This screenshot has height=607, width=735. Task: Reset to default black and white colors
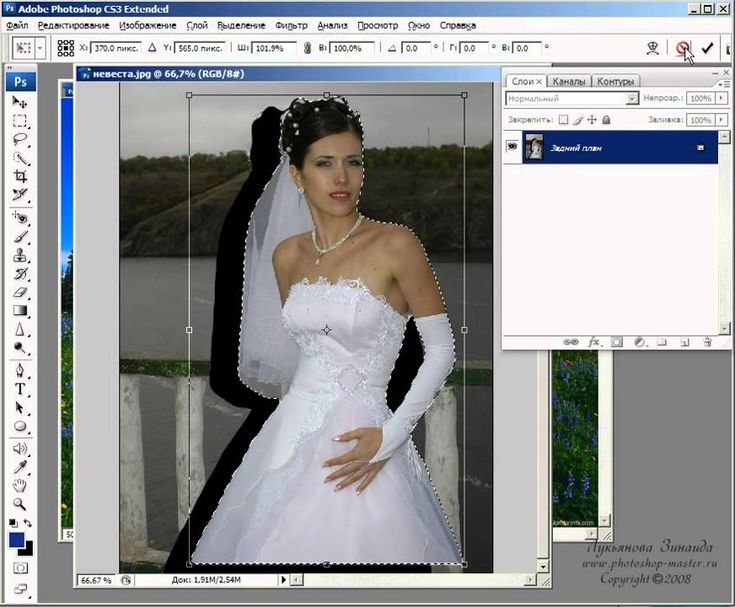[13, 523]
